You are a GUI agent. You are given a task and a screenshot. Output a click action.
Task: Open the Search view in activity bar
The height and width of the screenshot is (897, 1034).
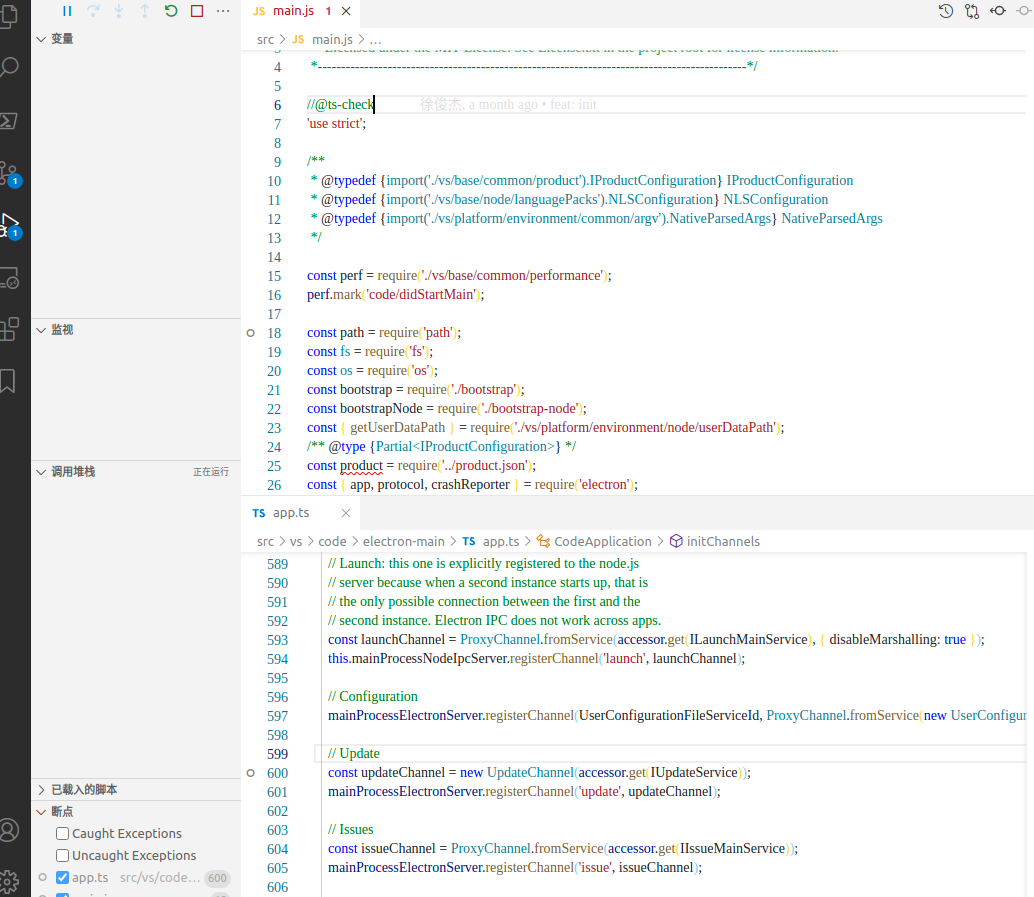(9, 67)
